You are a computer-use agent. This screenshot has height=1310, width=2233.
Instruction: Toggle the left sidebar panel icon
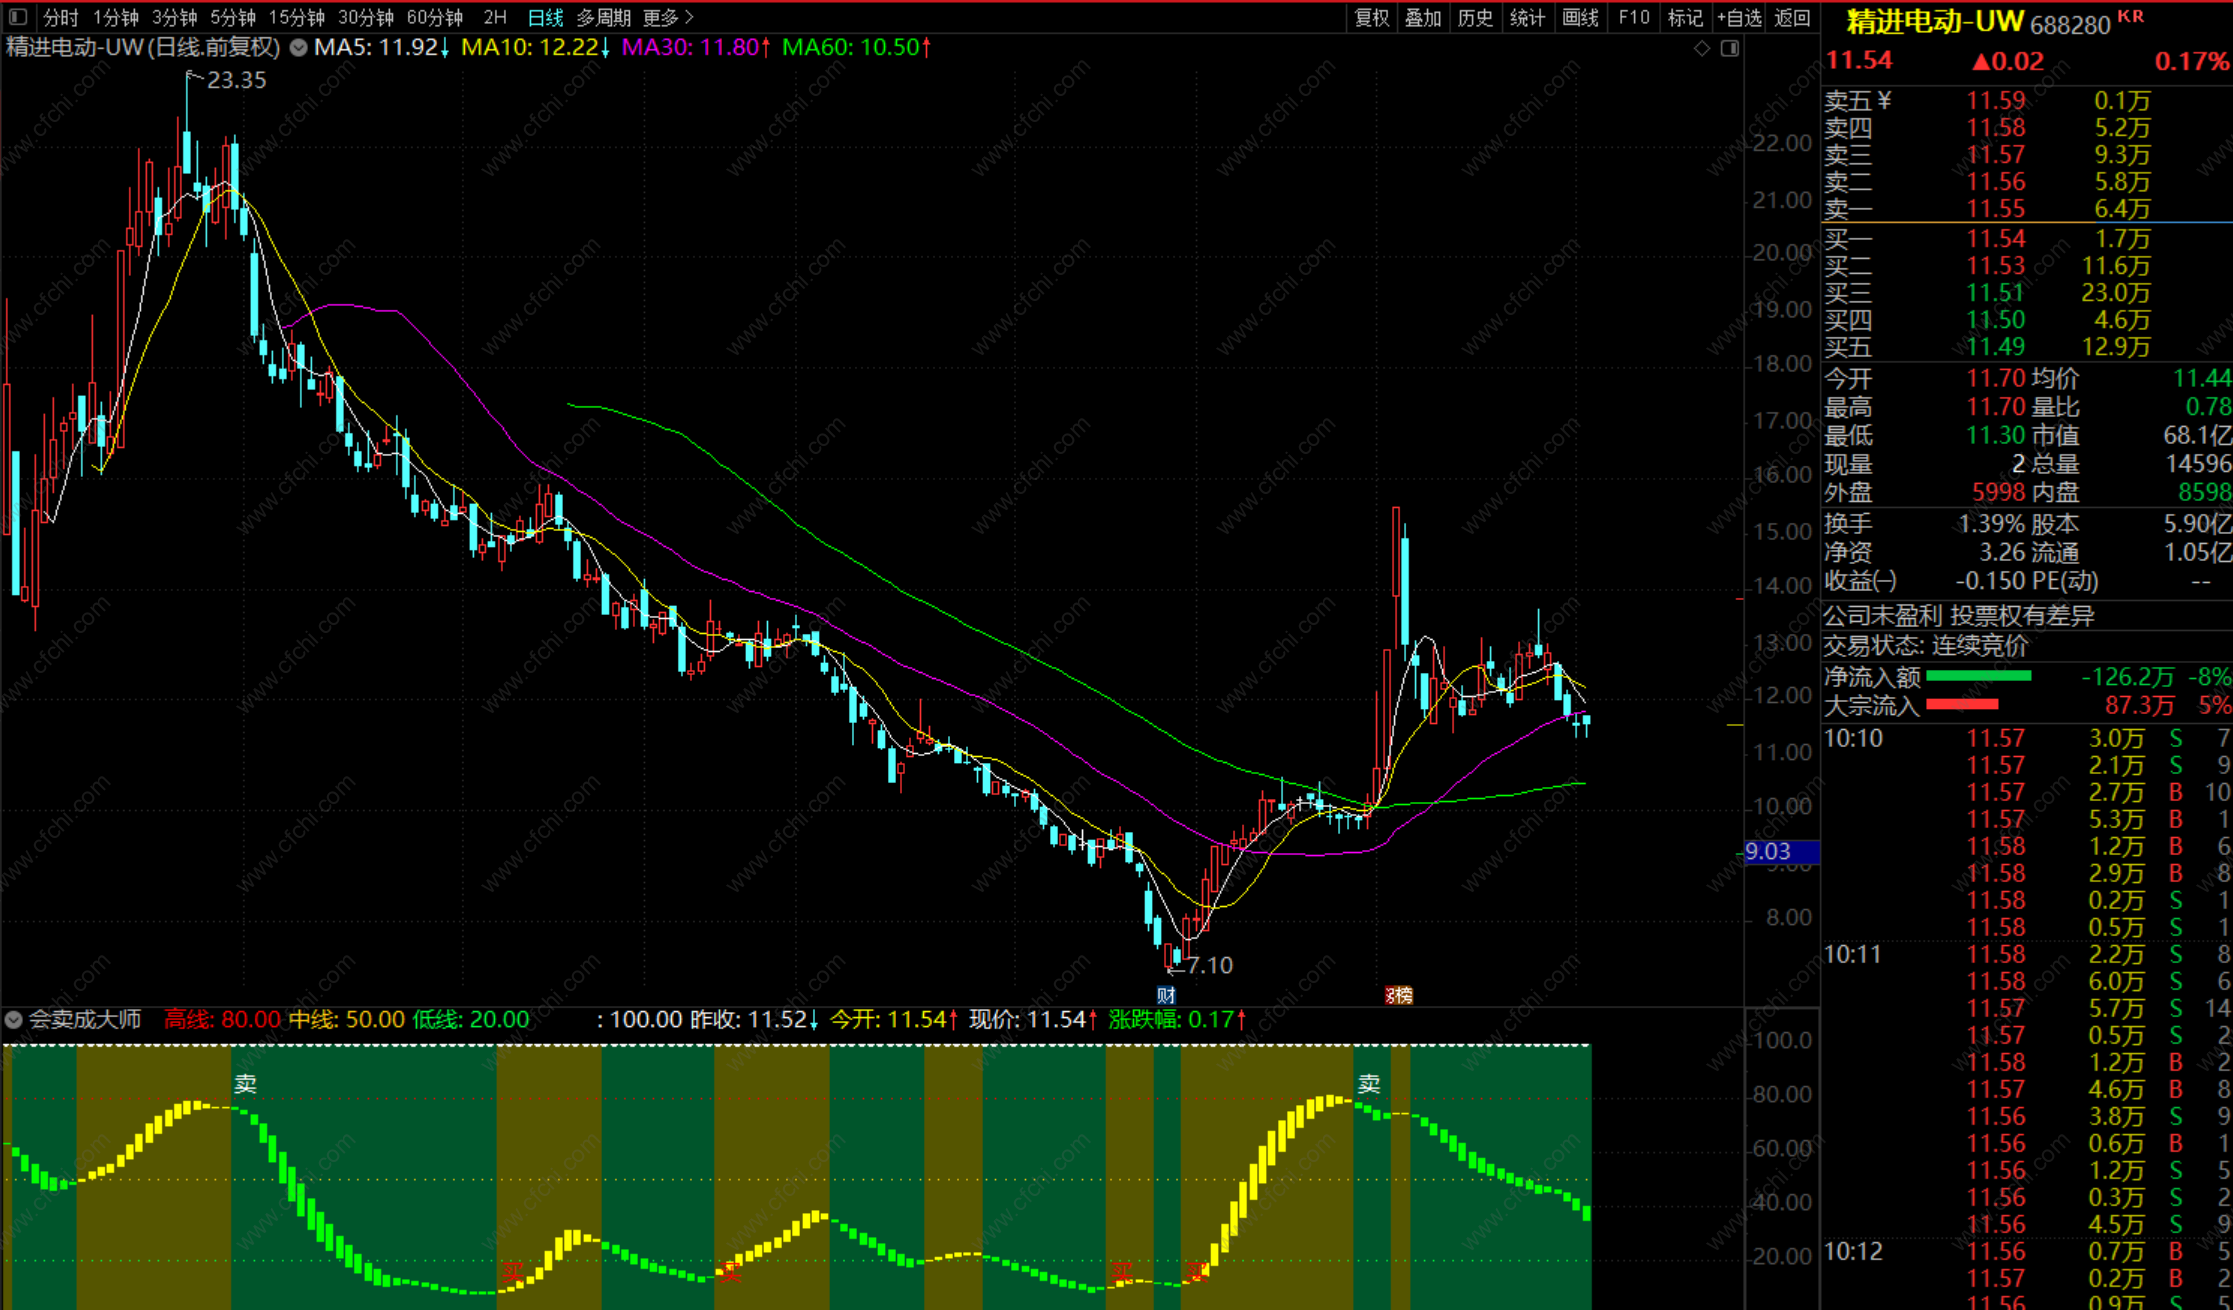point(19,17)
